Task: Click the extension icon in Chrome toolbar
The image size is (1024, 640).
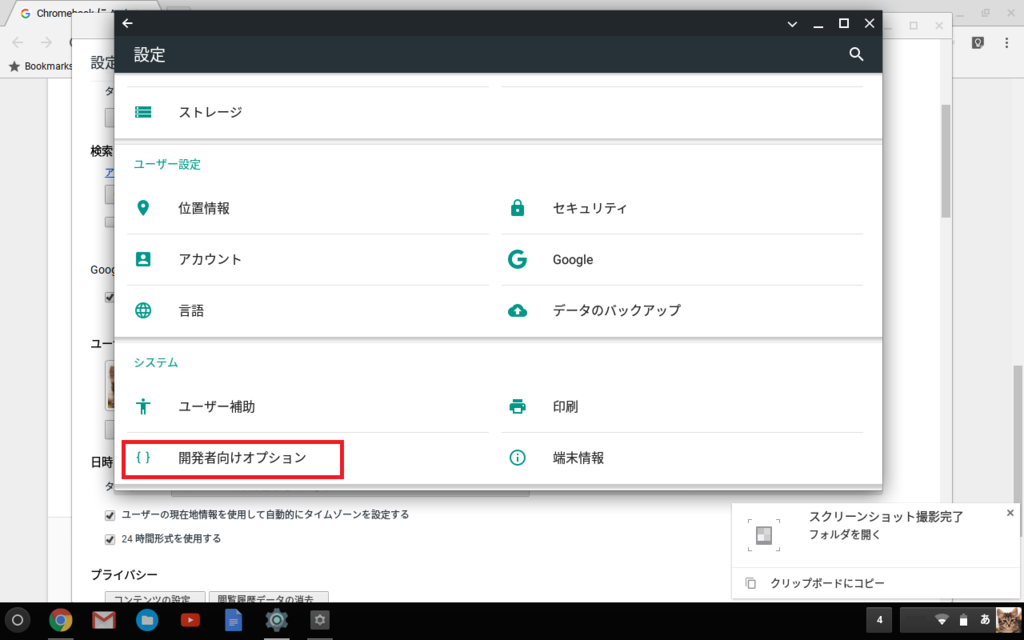Action: point(978,43)
